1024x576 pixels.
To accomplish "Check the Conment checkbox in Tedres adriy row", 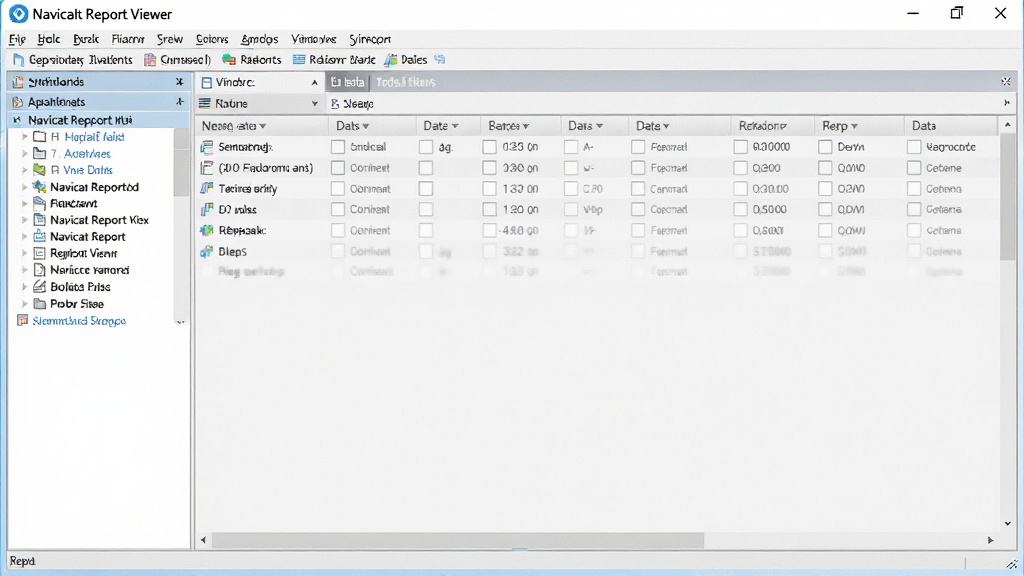I will click(338, 189).
